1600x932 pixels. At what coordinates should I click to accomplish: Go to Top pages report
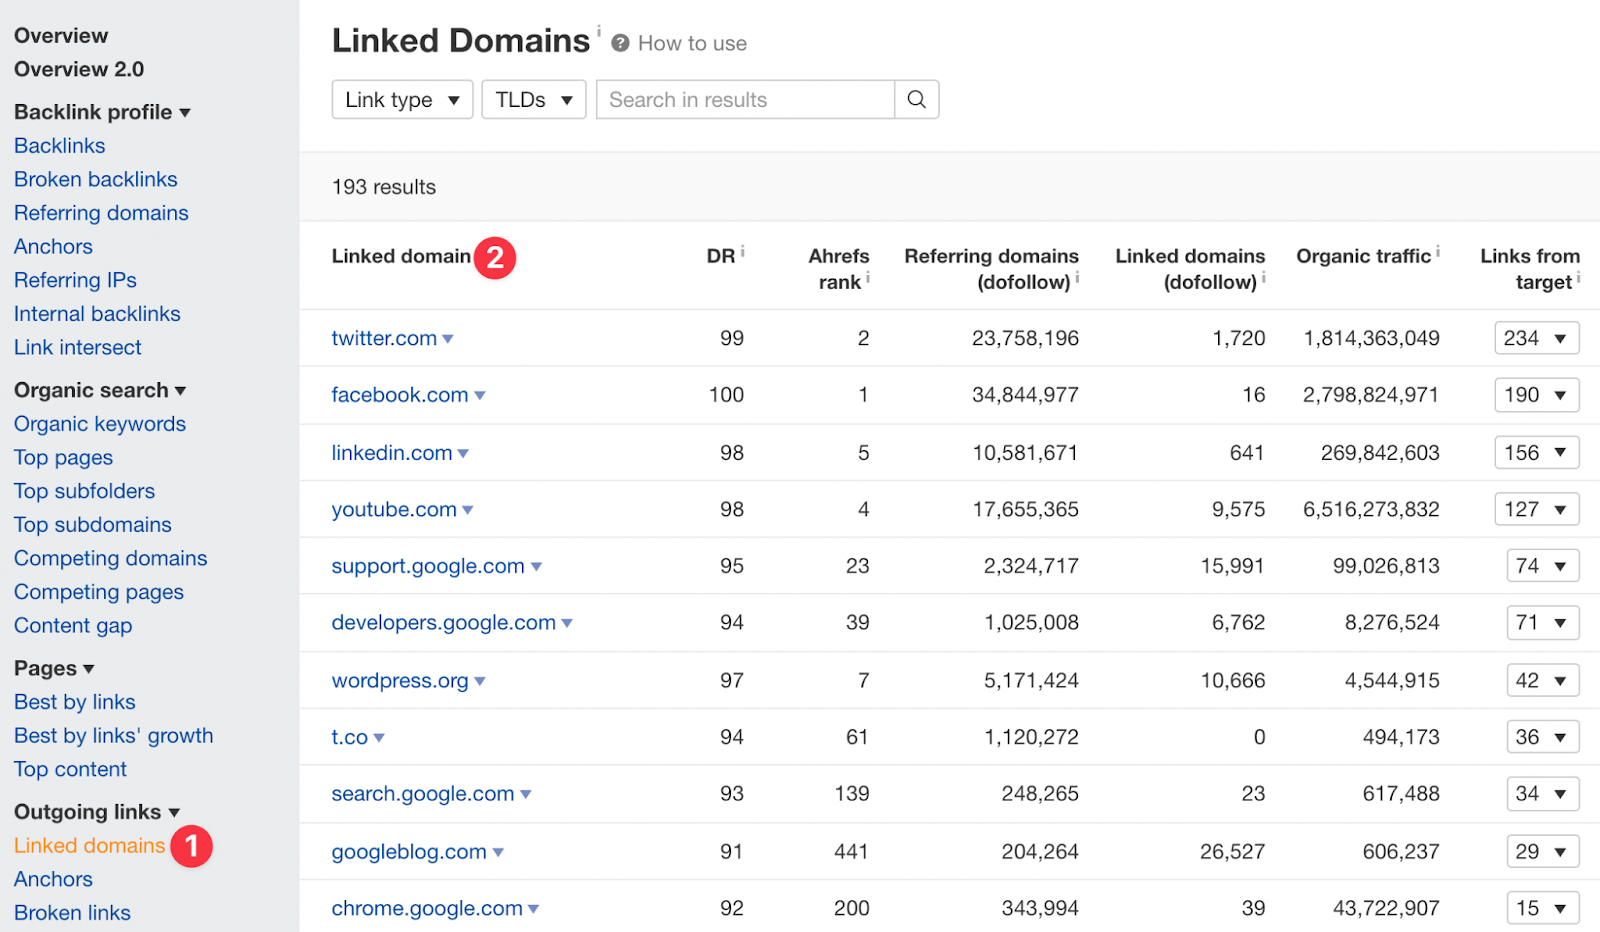pyautogui.click(x=63, y=458)
